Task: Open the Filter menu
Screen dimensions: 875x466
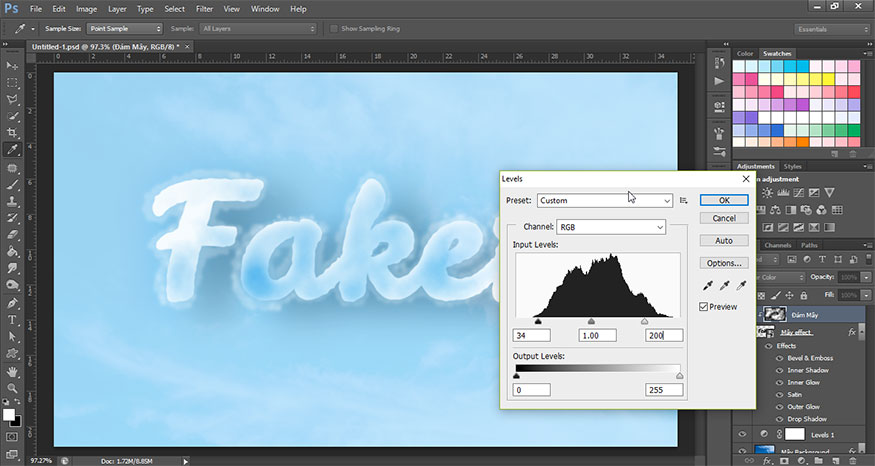Action: [x=204, y=9]
